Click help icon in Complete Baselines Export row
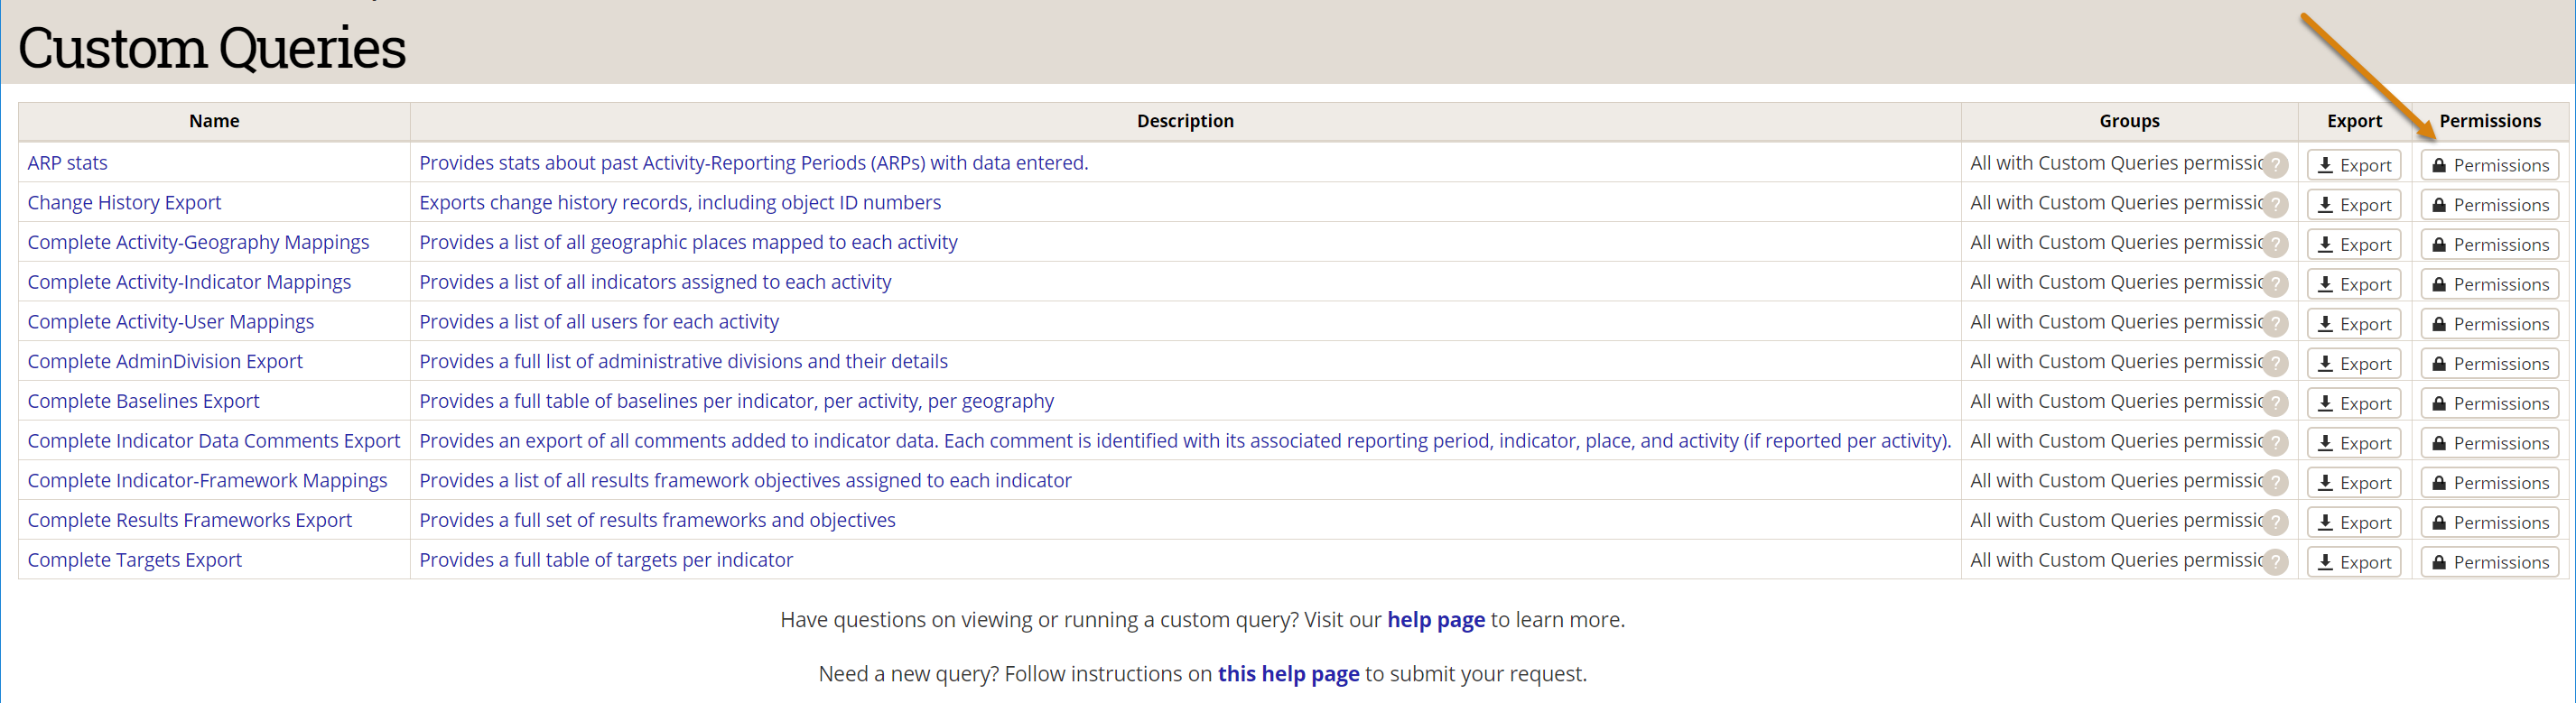Image resolution: width=2576 pixels, height=703 pixels. (x=2275, y=403)
